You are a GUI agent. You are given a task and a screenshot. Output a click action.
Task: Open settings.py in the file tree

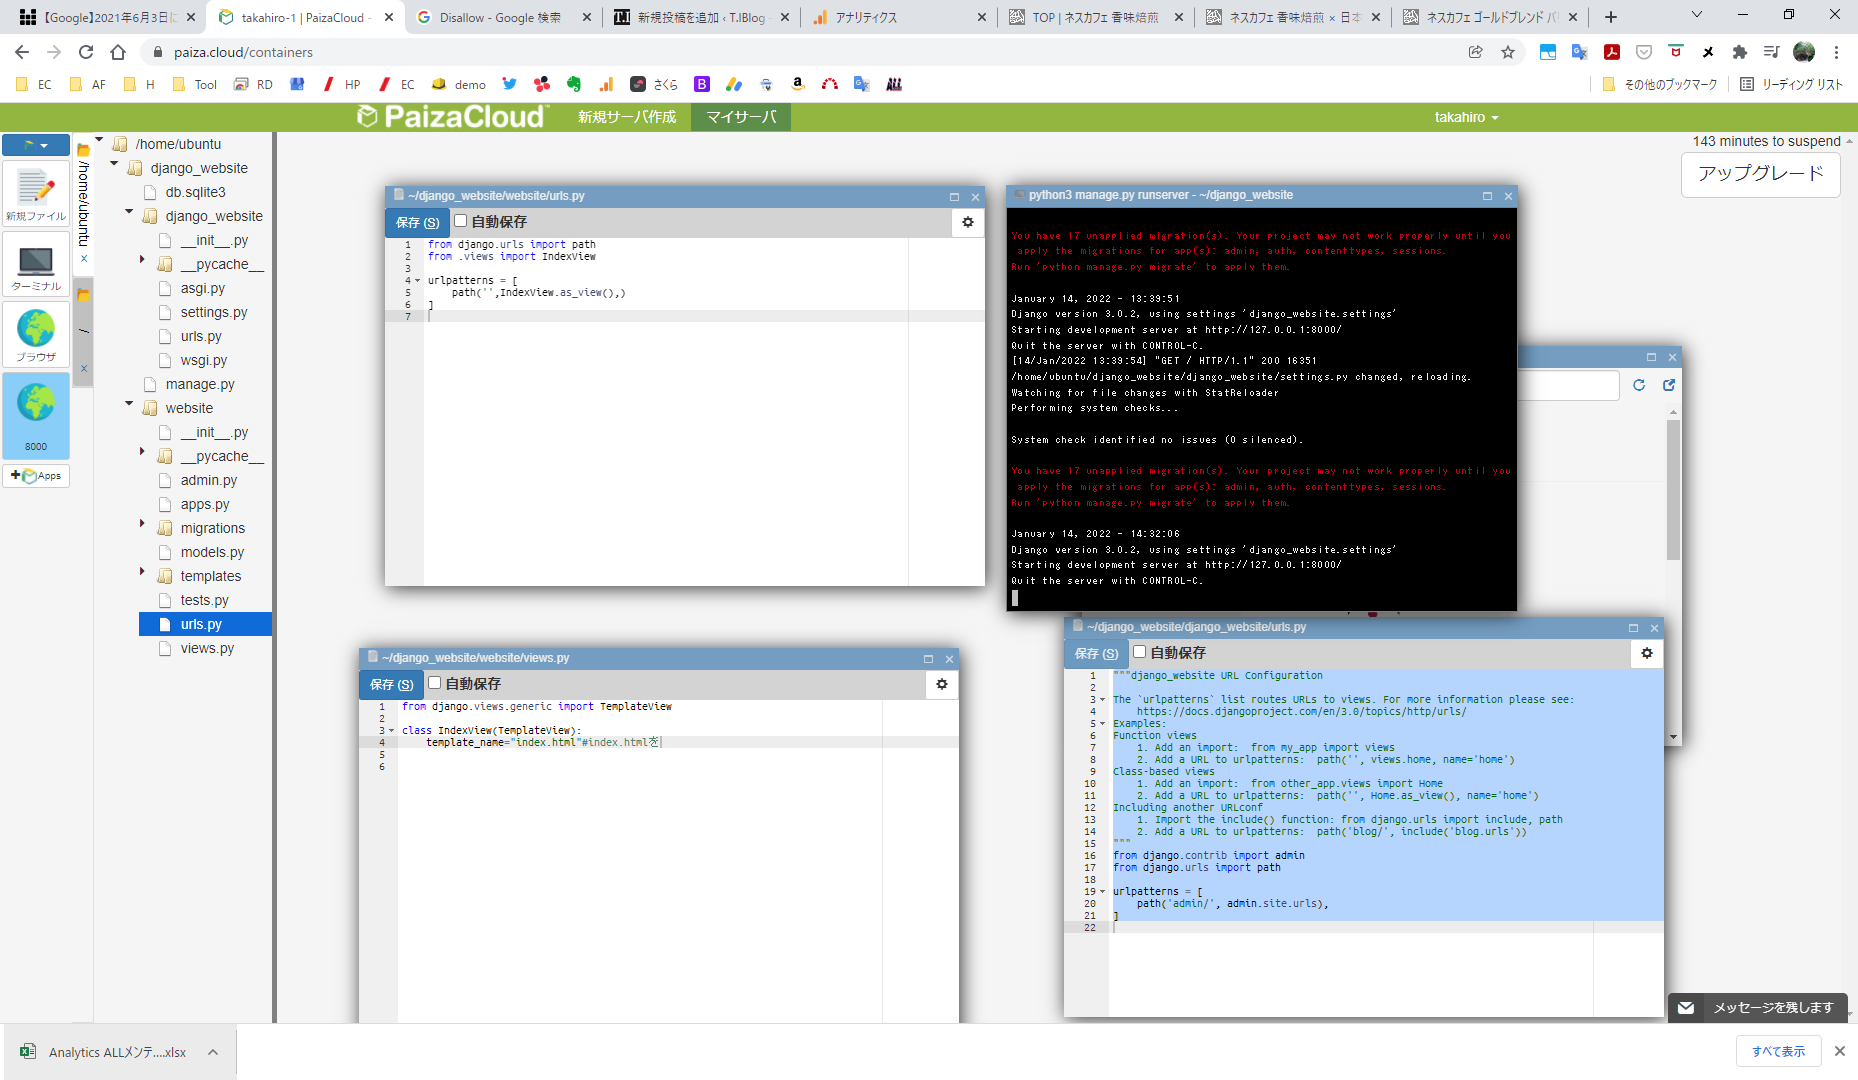point(213,312)
